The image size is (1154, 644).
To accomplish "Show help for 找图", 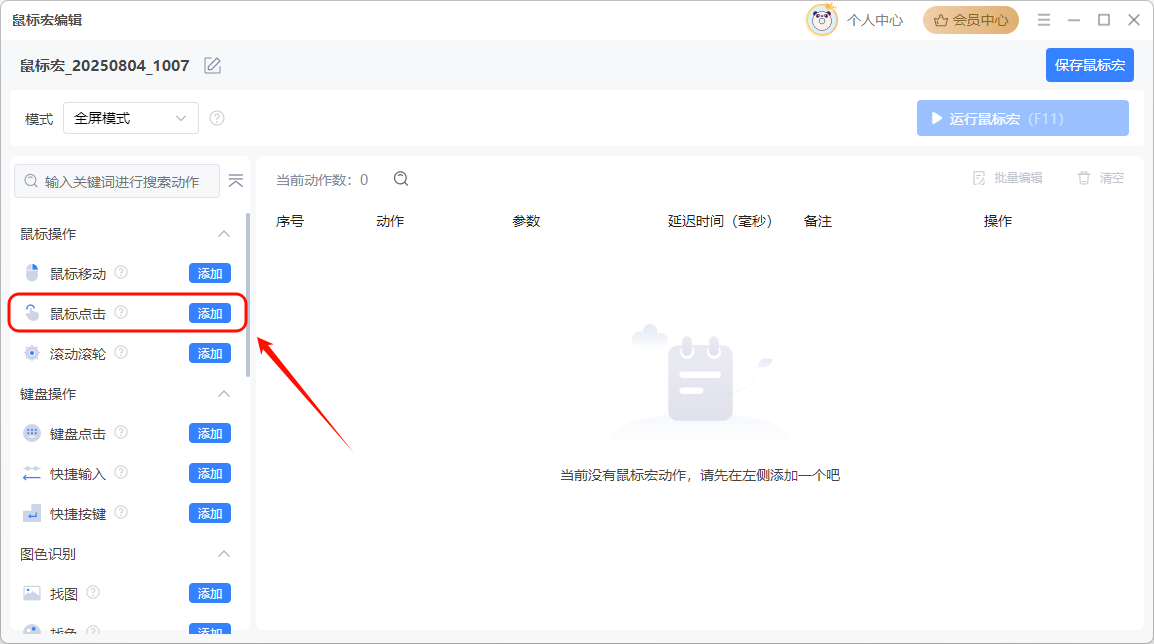I will pos(93,592).
